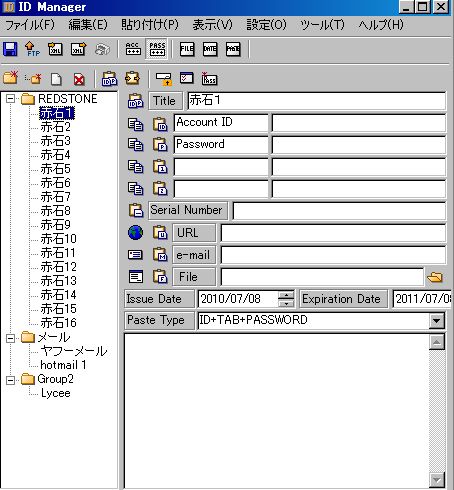
Task: Toggle the PASS mask toolbar button
Action: click(x=157, y=49)
